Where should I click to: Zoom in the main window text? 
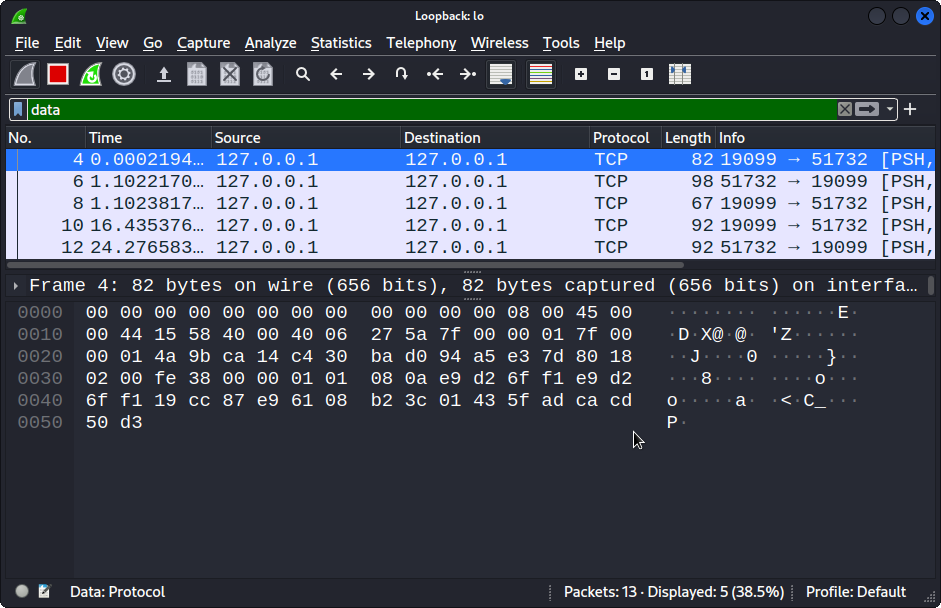point(581,74)
